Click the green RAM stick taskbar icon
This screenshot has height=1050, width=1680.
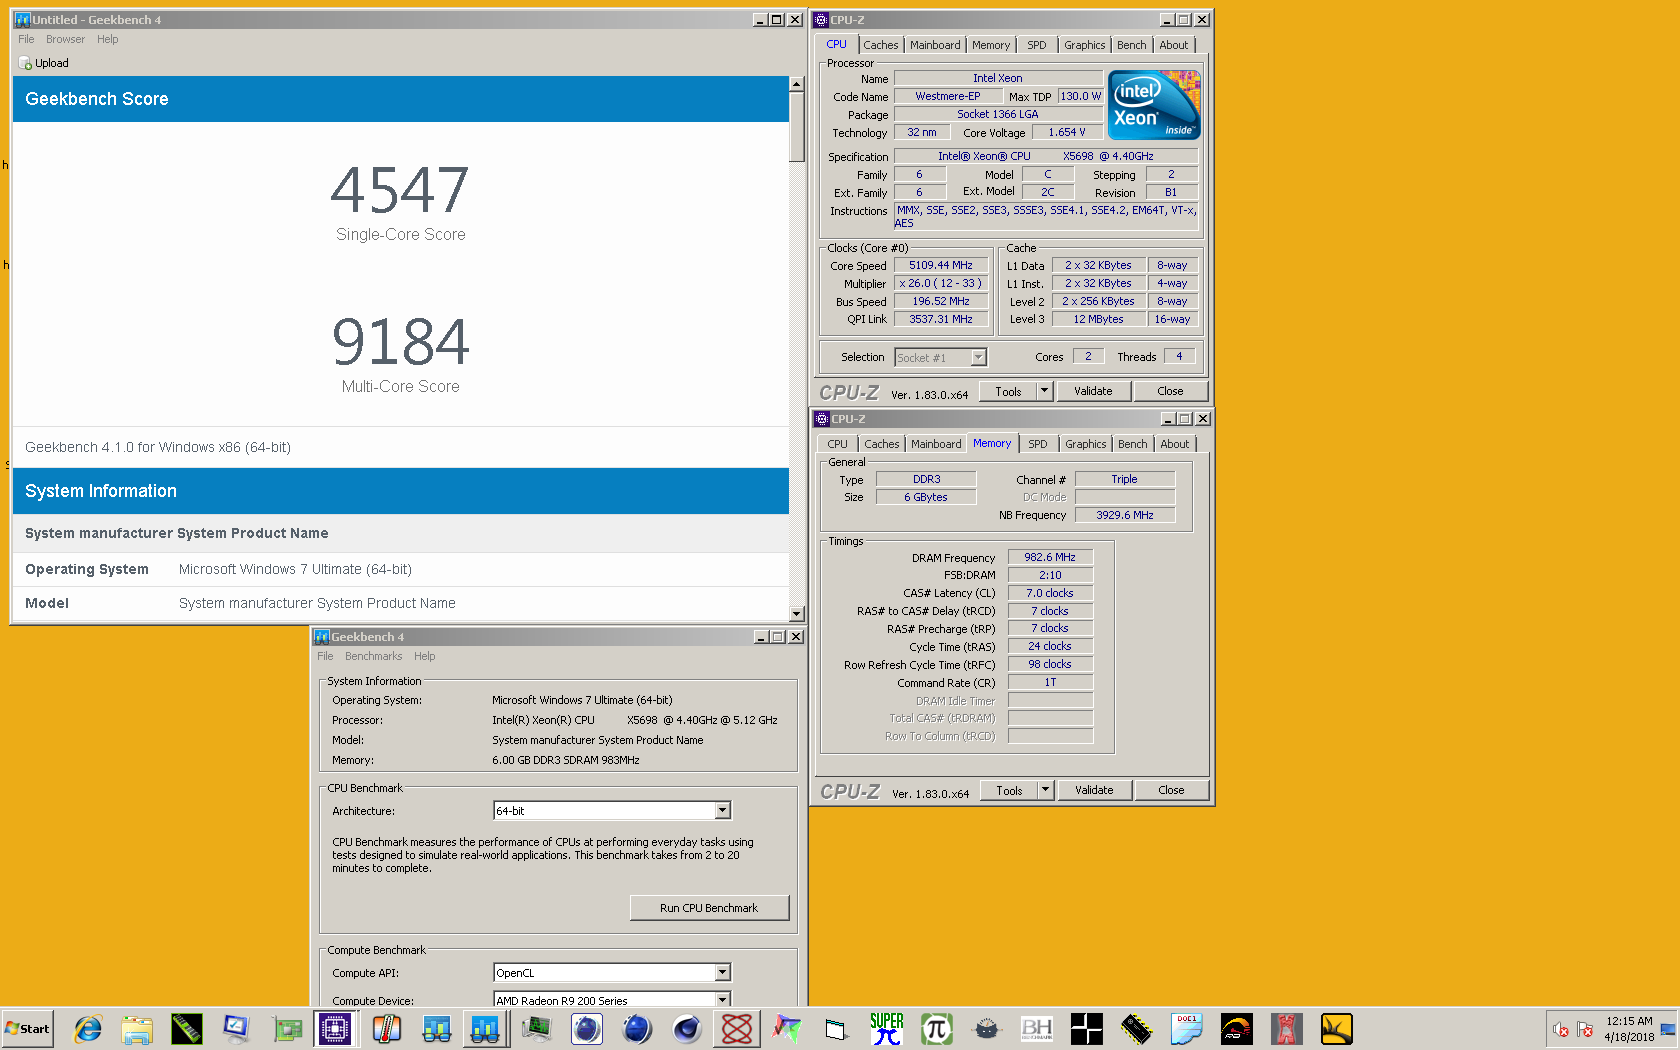coord(187,1029)
